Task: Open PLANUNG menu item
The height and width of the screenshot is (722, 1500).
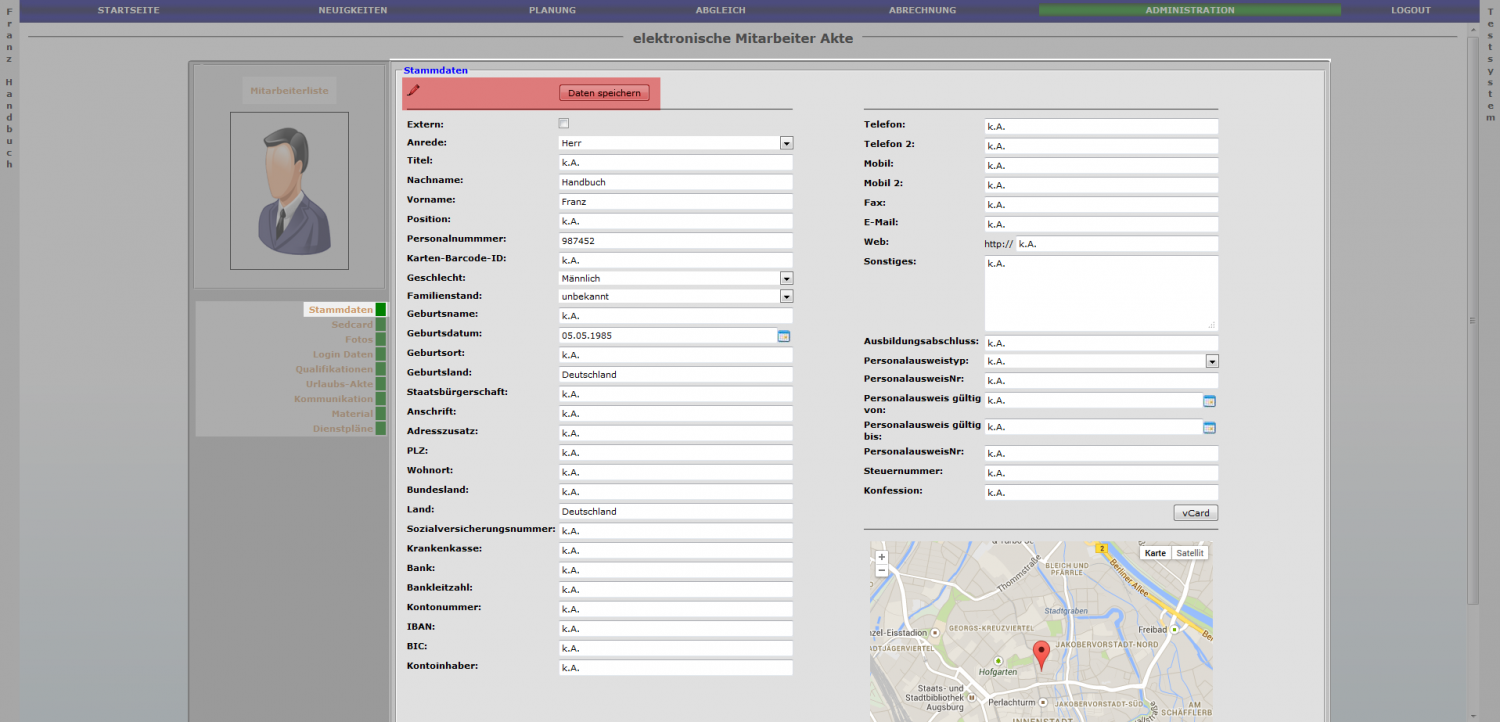Action: (x=552, y=10)
